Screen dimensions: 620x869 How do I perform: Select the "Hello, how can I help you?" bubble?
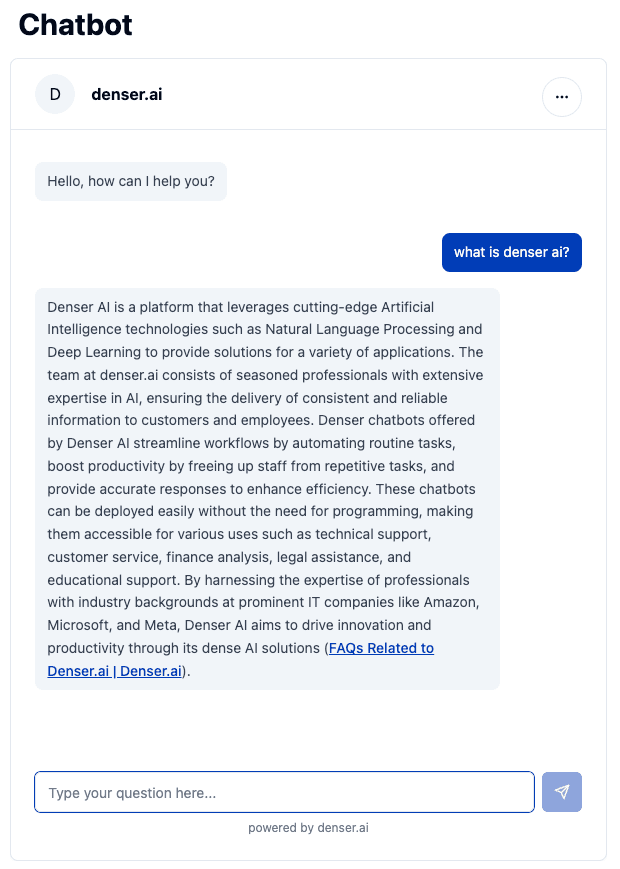130,181
